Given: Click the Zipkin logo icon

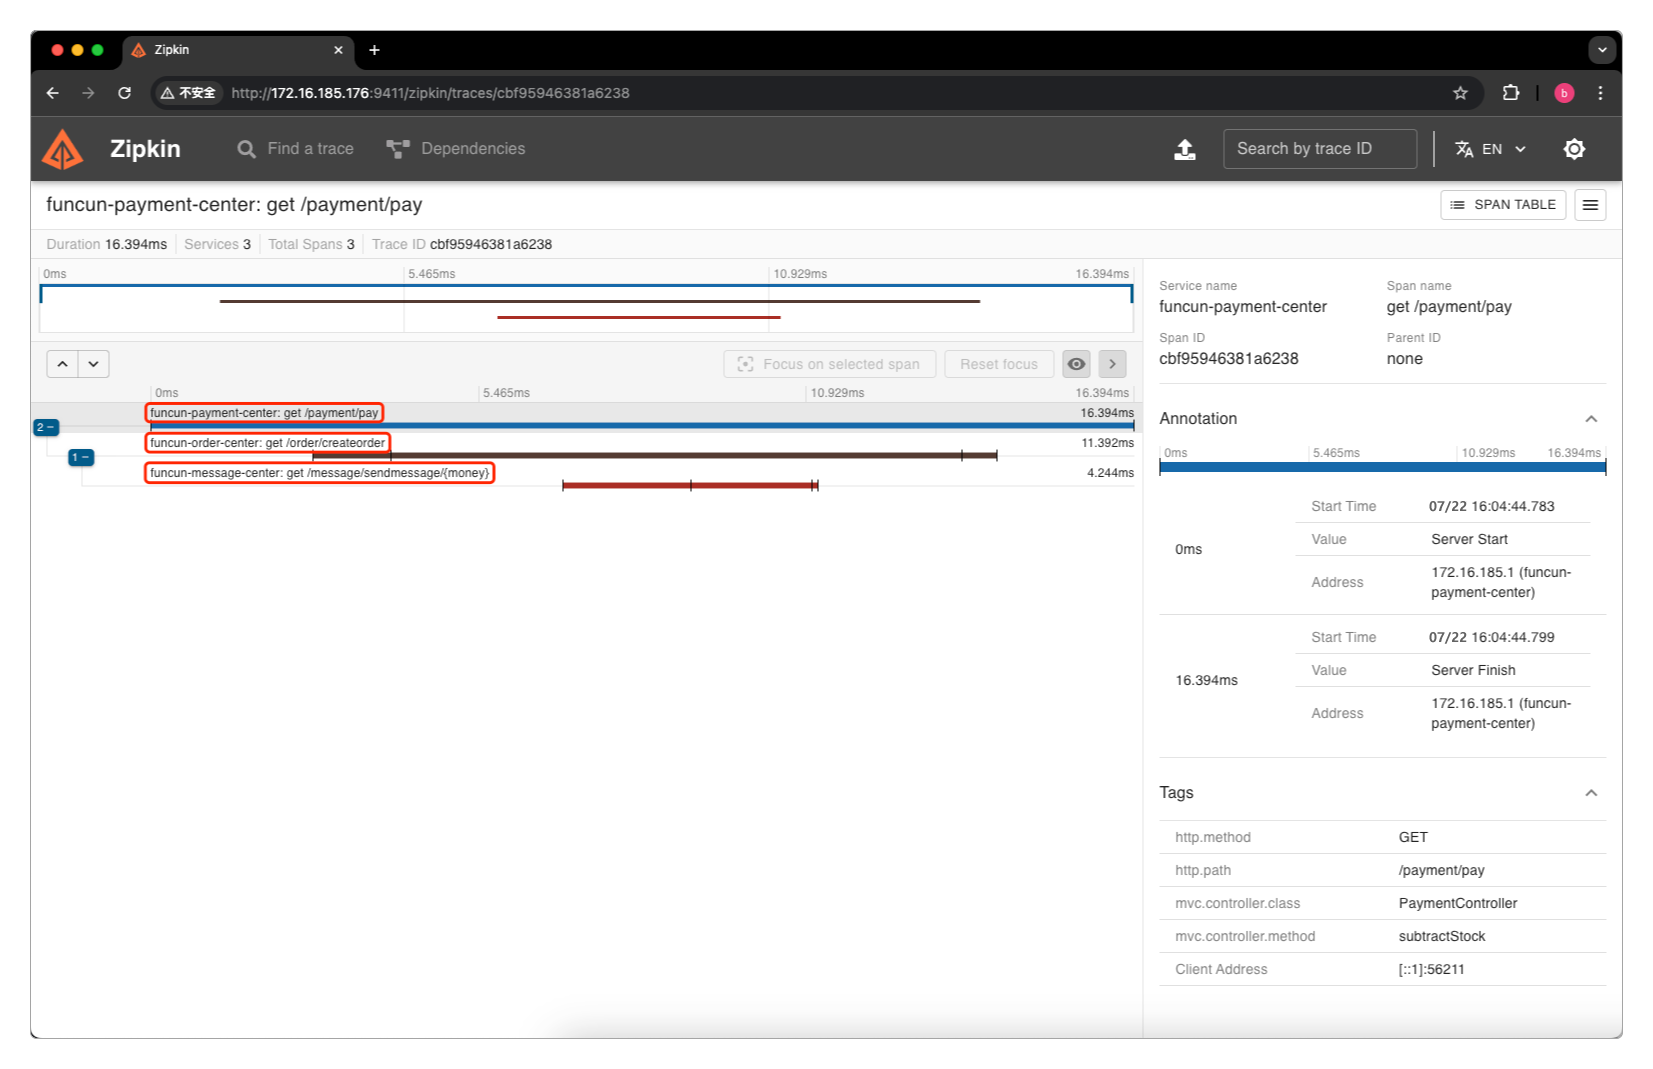Looking at the screenshot, I should pyautogui.click(x=62, y=149).
